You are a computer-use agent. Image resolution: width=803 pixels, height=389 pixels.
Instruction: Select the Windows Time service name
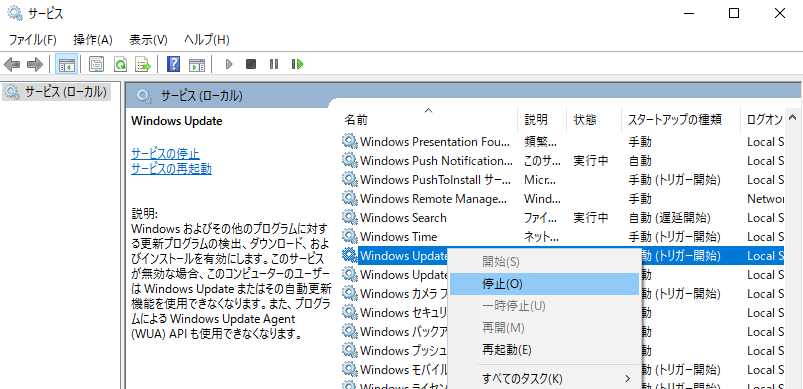(x=398, y=236)
